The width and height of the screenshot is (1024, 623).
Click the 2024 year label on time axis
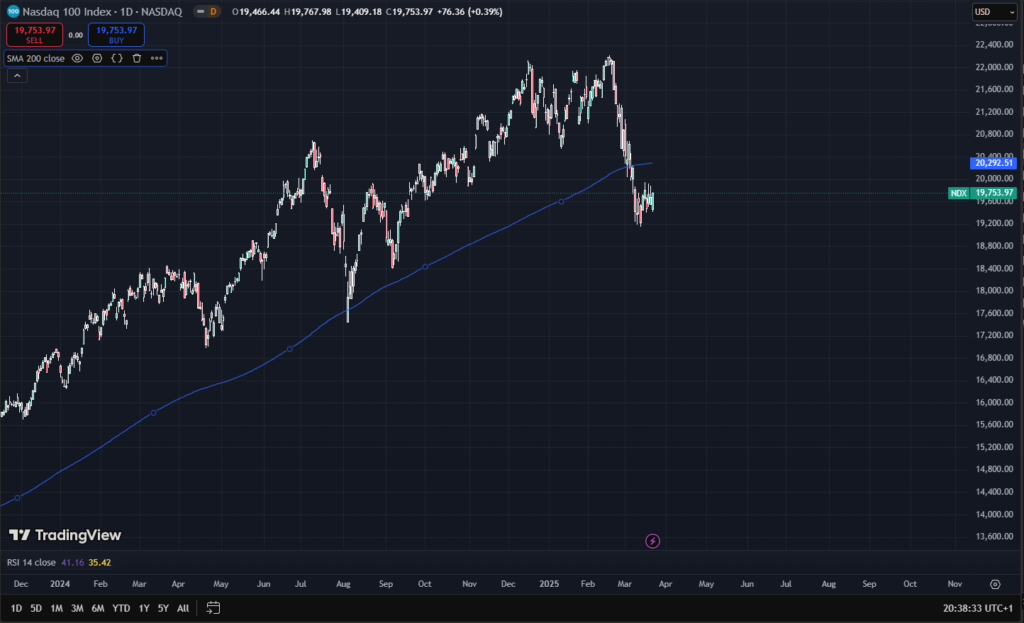coord(59,584)
